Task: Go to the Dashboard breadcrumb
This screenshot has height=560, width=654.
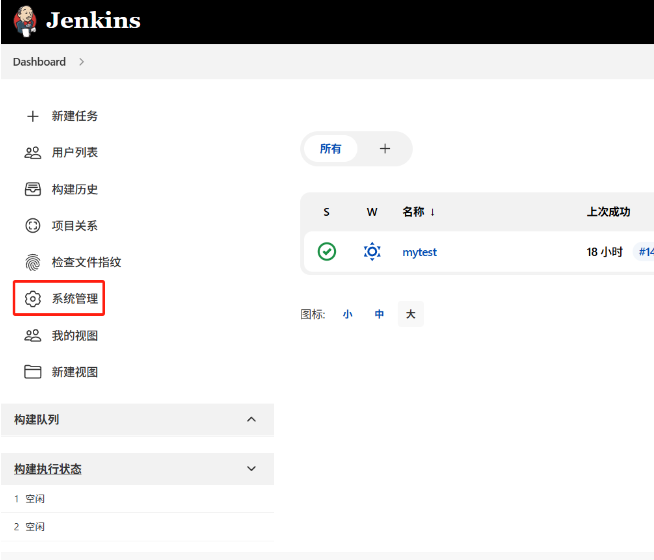Action: coord(39,62)
